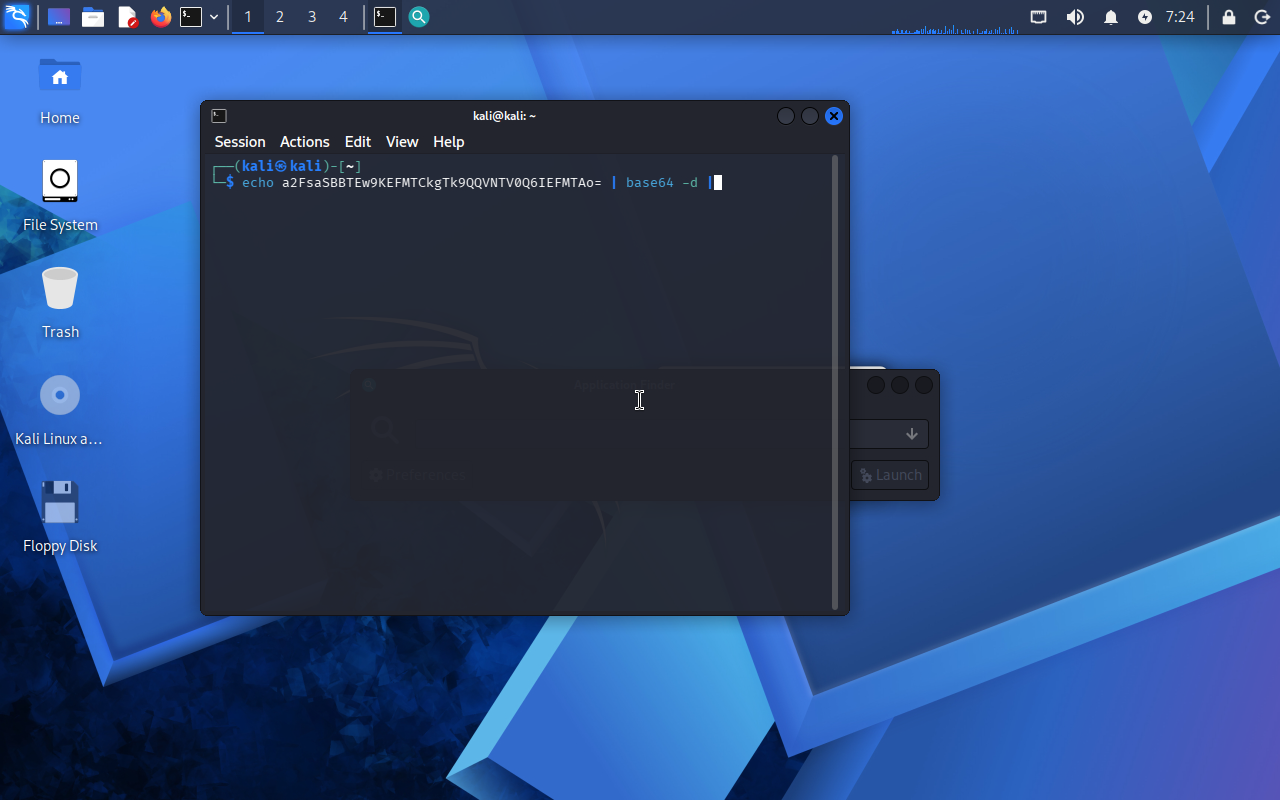Open the Kali applications menu icon
This screenshot has width=1280, height=800.
pos(17,17)
